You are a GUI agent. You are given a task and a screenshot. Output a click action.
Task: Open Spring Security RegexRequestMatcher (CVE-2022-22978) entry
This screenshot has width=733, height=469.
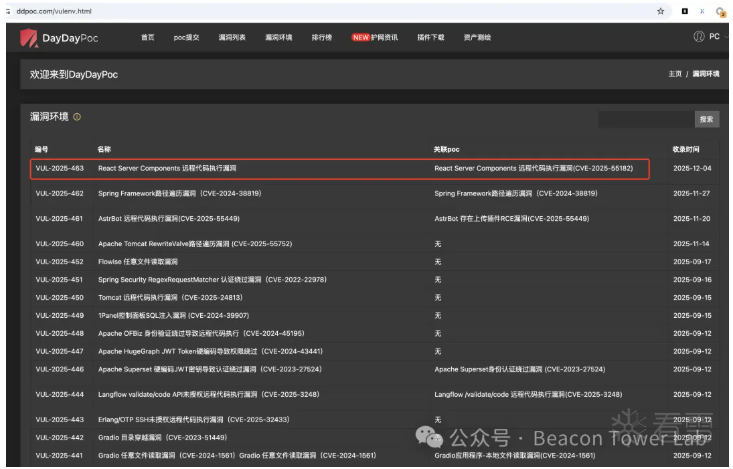pos(212,280)
